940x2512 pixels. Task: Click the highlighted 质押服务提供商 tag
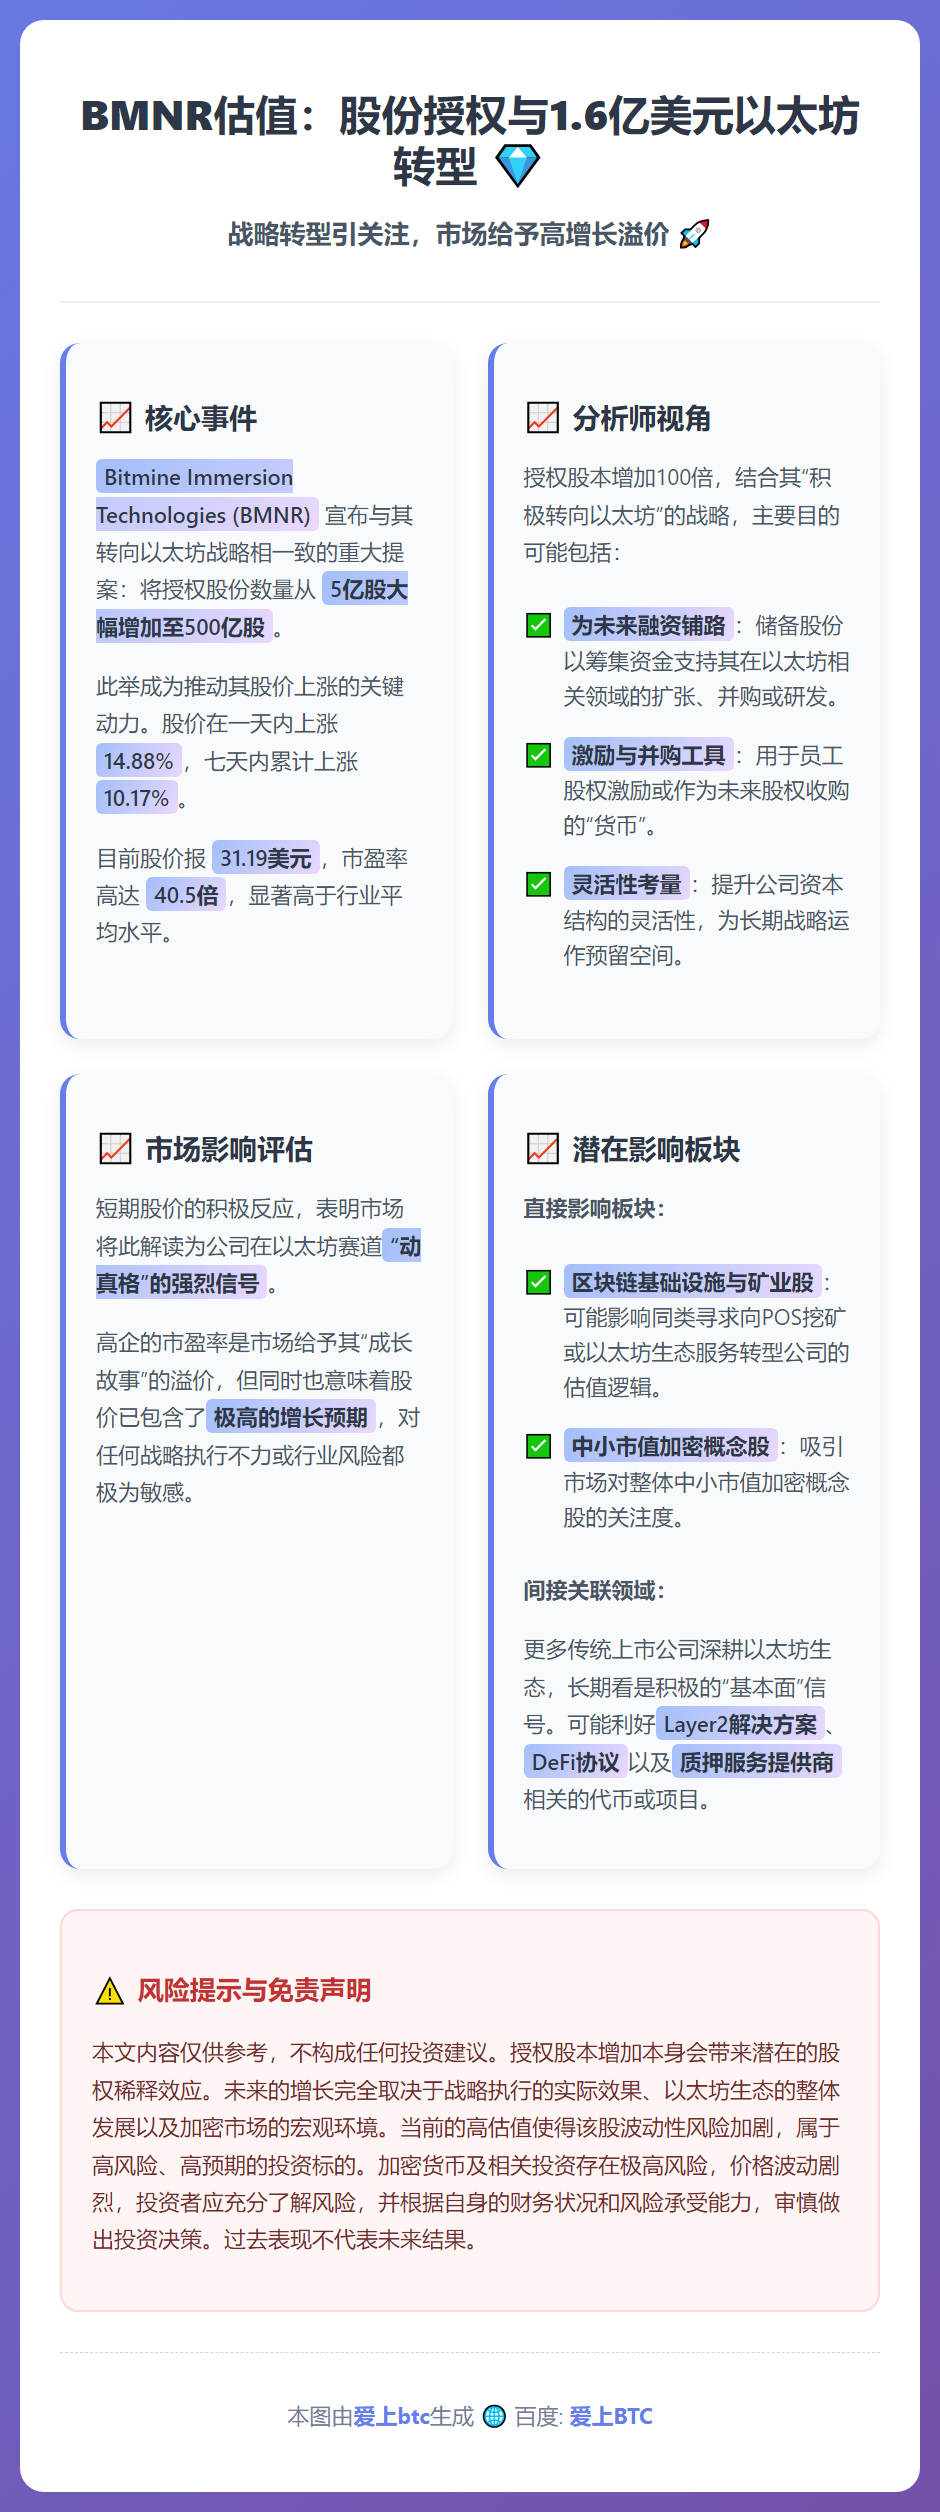click(757, 1762)
